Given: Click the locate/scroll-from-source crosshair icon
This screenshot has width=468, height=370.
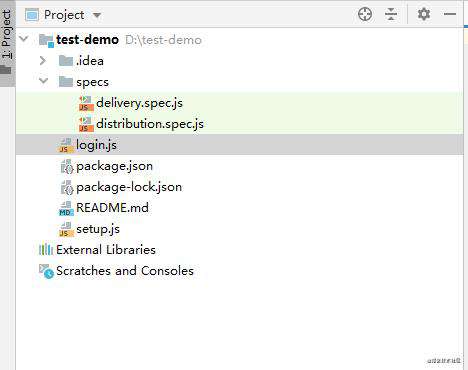Looking at the screenshot, I should (365, 15).
